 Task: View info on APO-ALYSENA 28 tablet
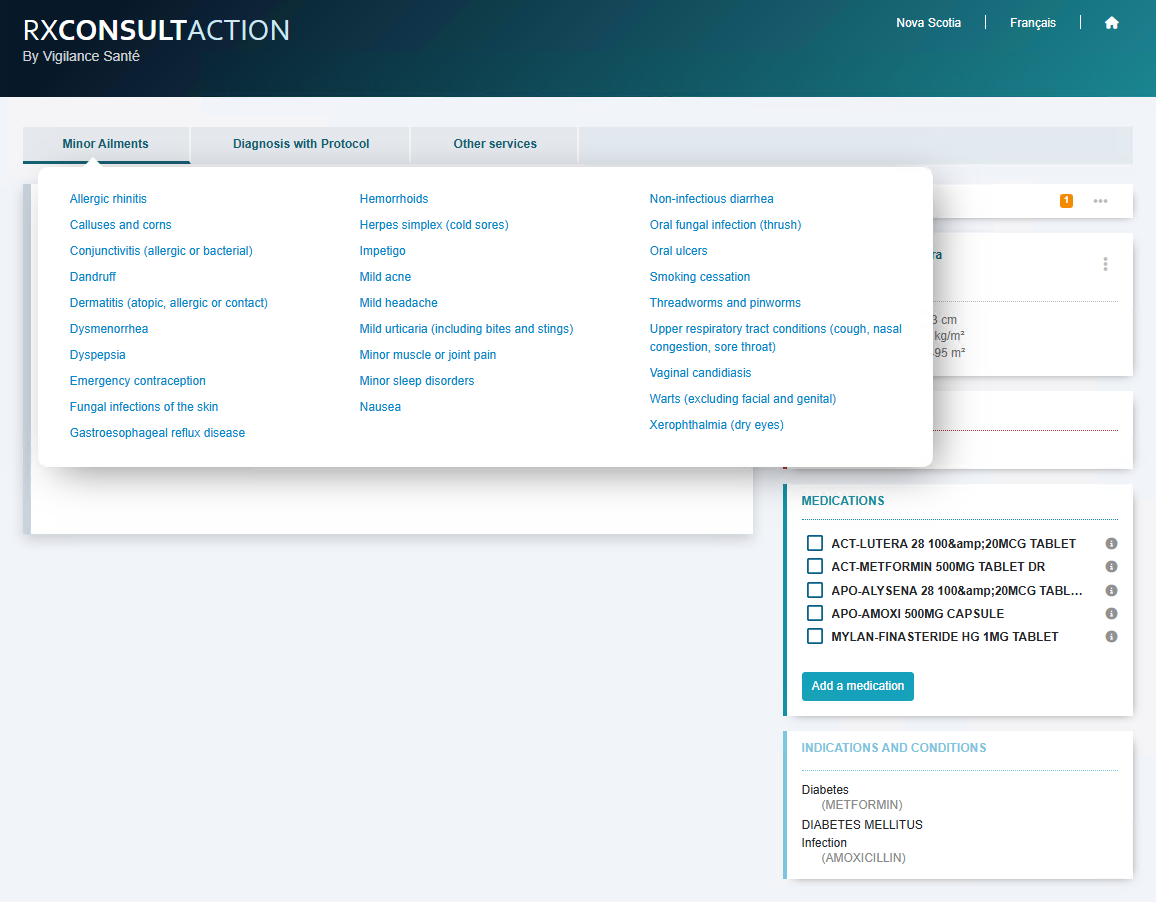[x=1110, y=590]
